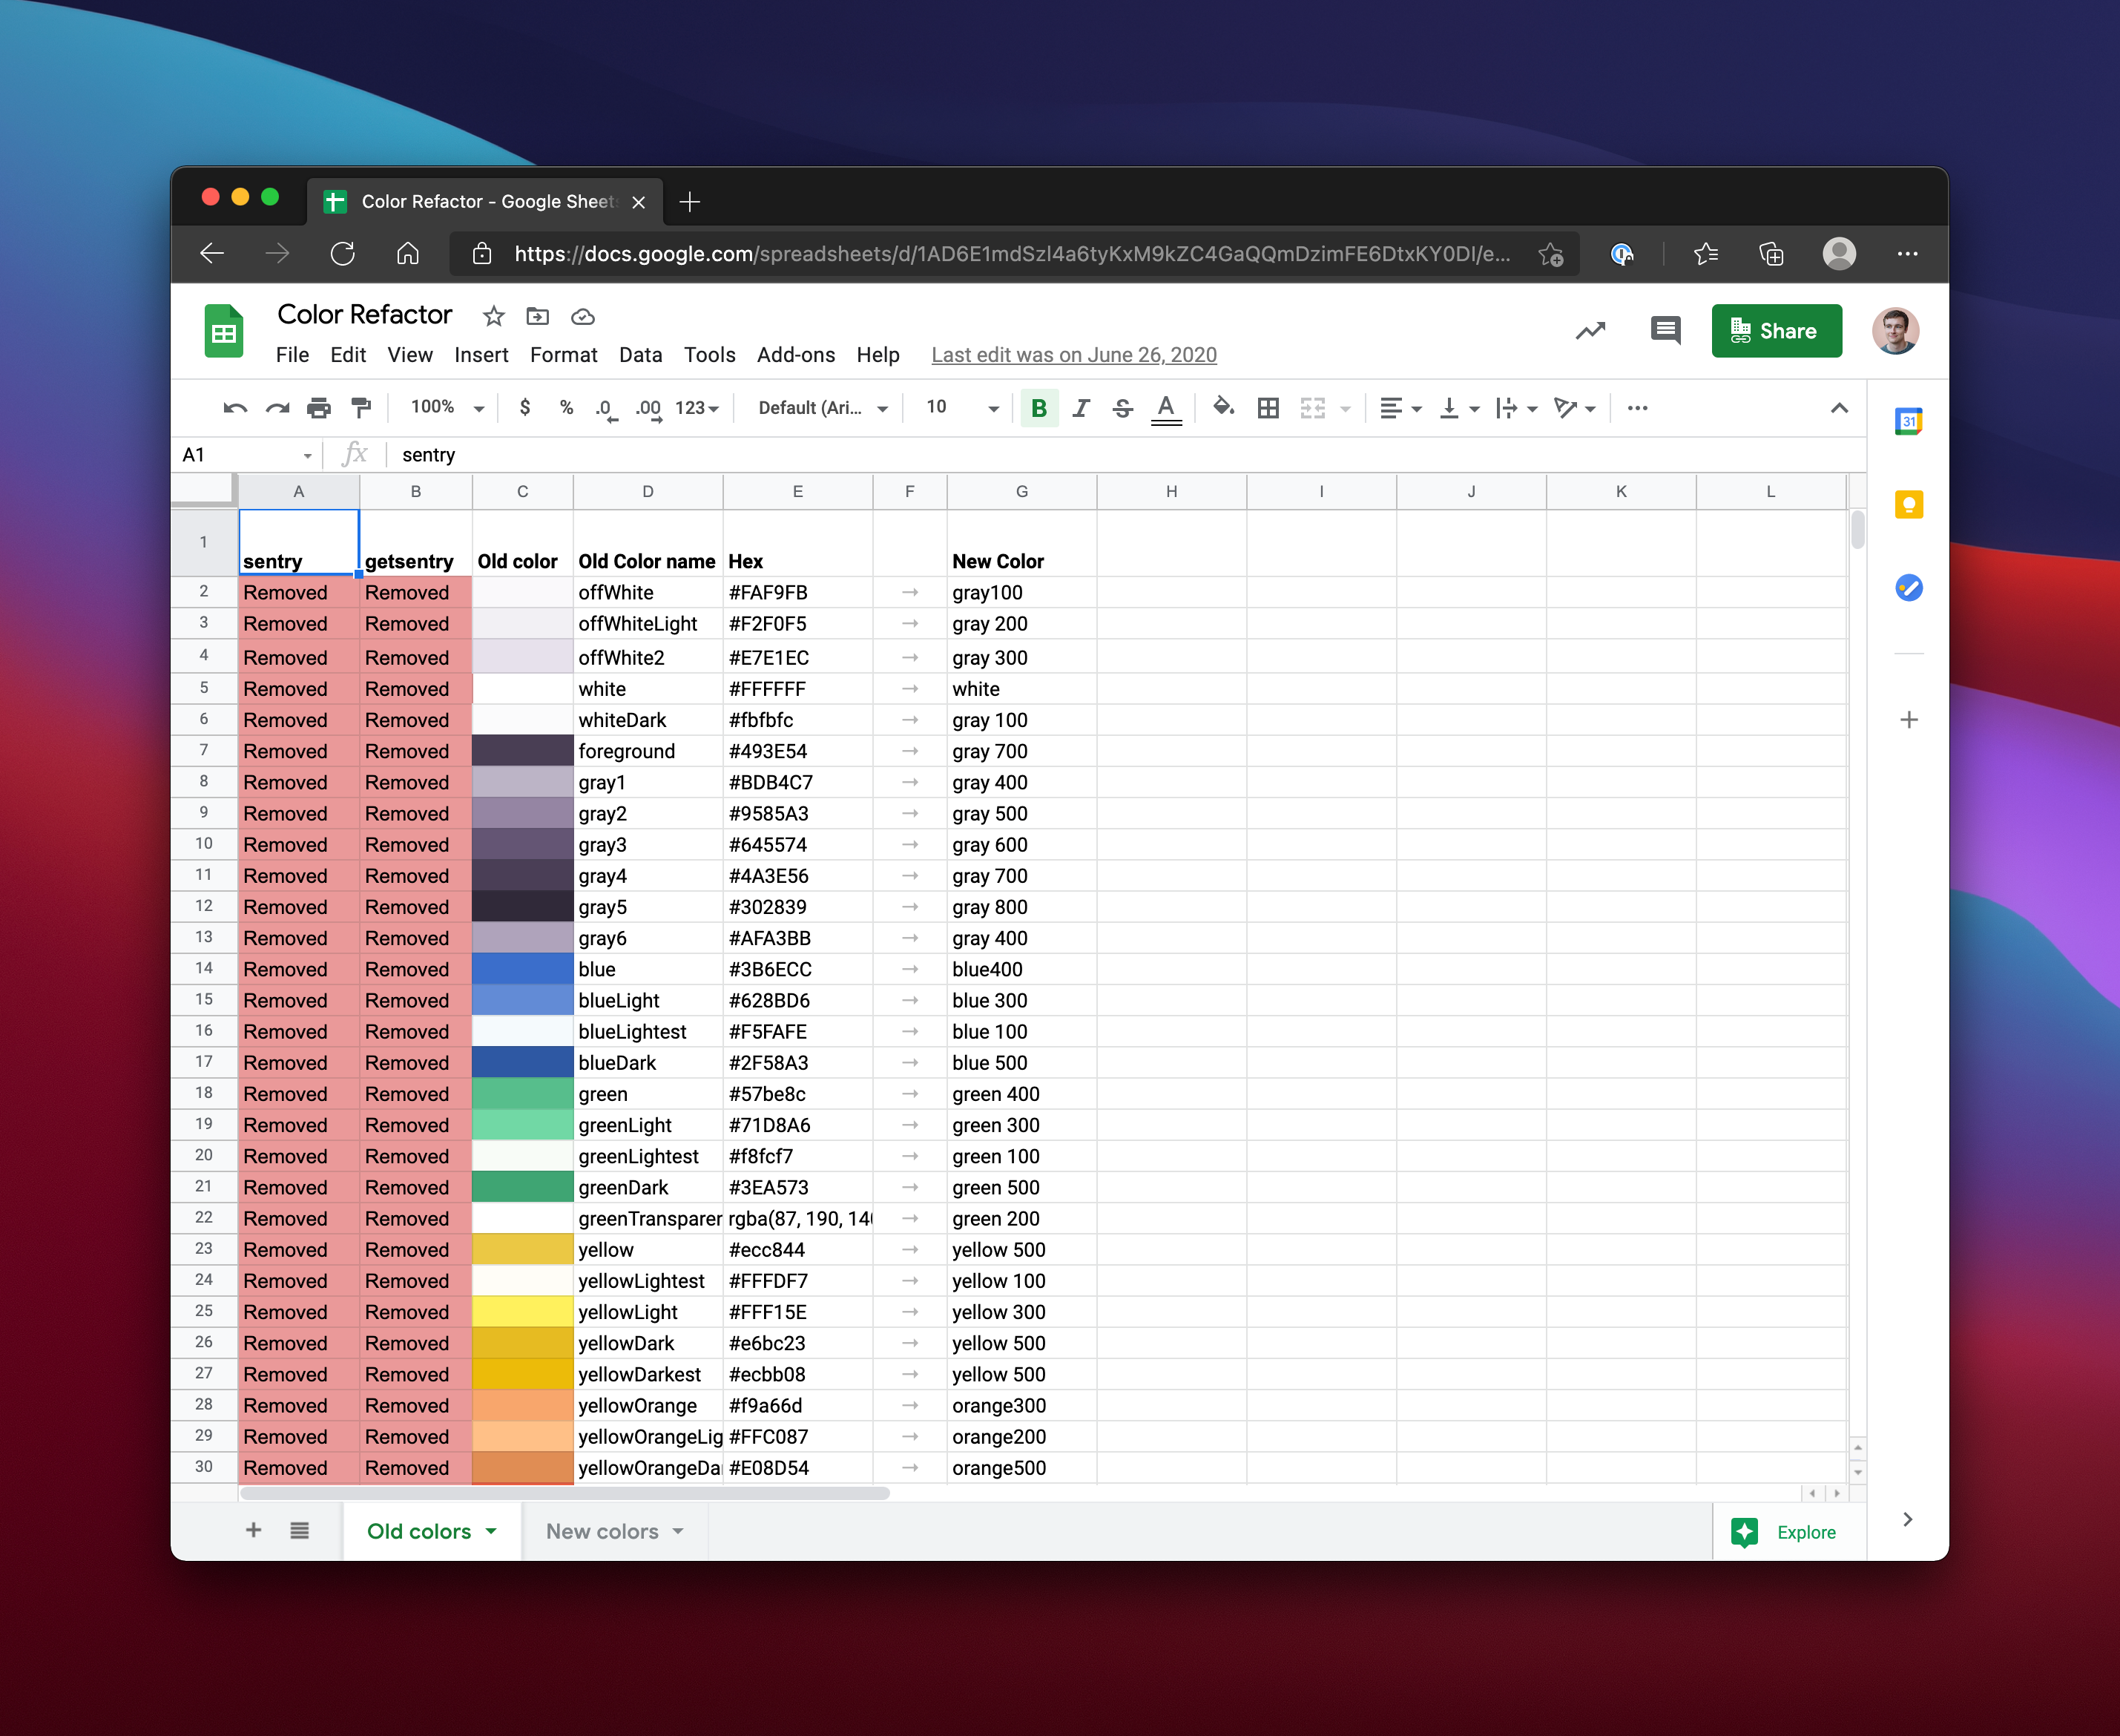
Task: Toggle bold formatting
Action: point(1039,408)
